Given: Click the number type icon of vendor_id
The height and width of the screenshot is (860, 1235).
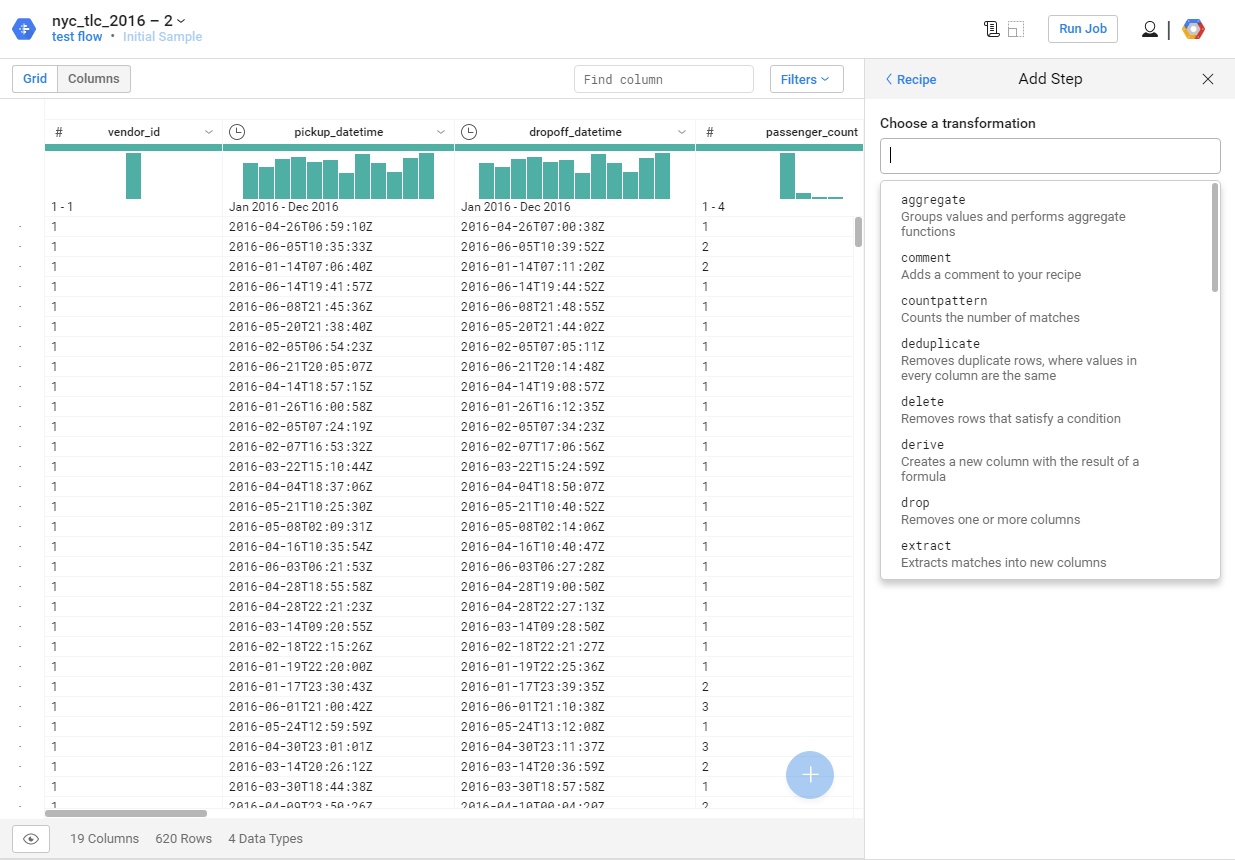Looking at the screenshot, I should tap(59, 132).
